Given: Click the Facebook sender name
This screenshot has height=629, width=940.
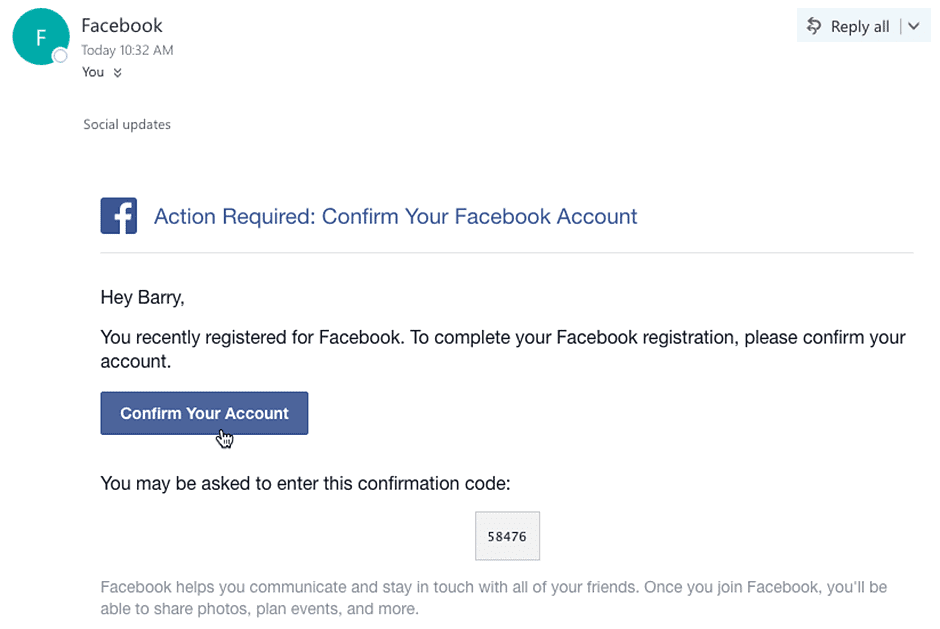Looking at the screenshot, I should pyautogui.click(x=121, y=25).
